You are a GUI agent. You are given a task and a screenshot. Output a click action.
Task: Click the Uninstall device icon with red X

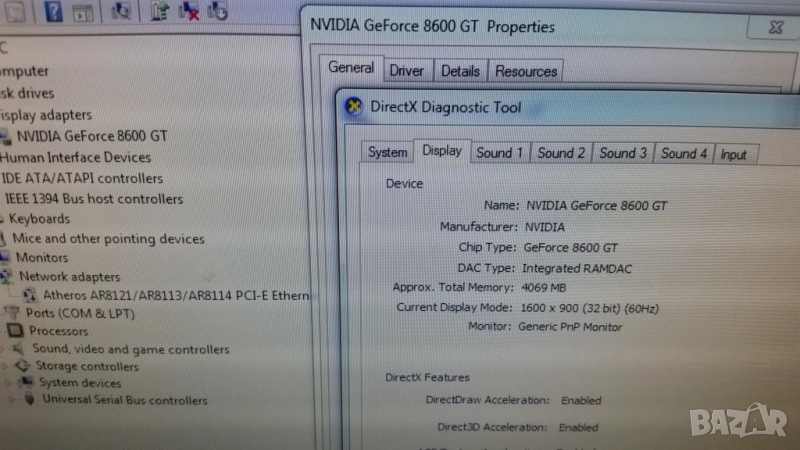click(x=188, y=11)
